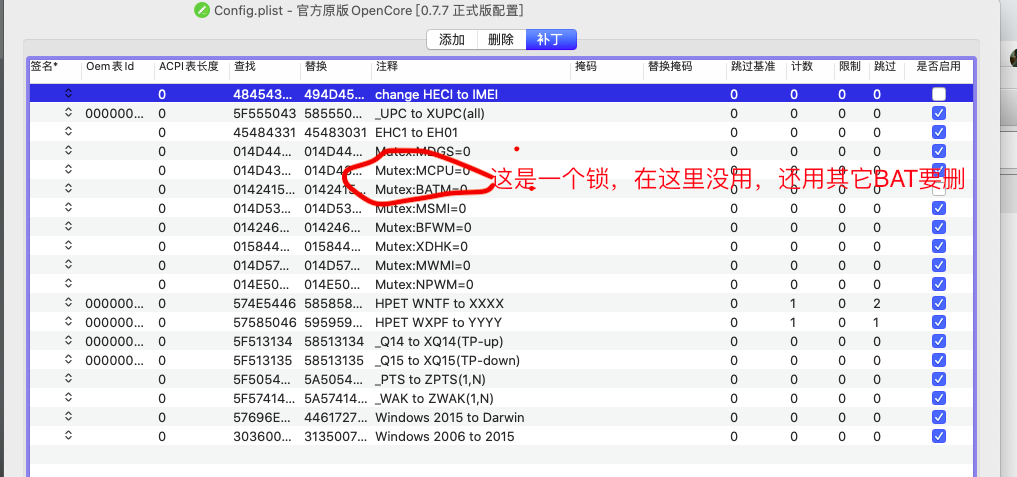The height and width of the screenshot is (477, 1017).
Task: Switch to the 添加 segment
Action: pos(452,40)
